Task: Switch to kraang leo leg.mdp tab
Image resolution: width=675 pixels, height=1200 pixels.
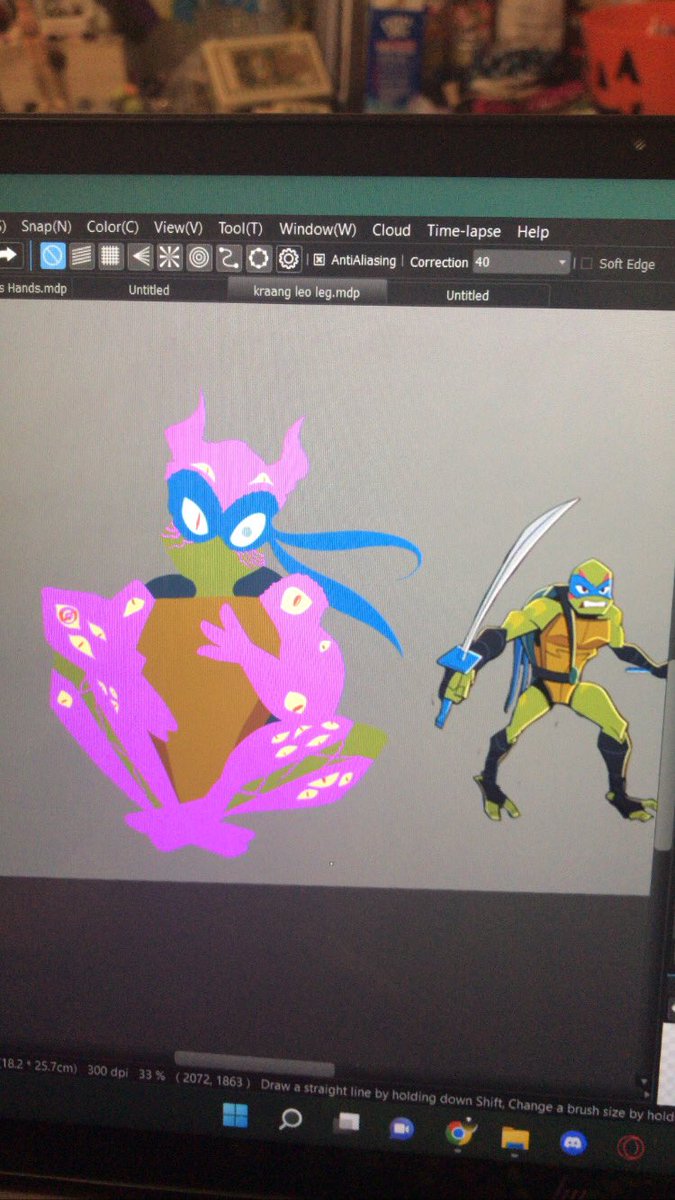Action: coord(306,291)
